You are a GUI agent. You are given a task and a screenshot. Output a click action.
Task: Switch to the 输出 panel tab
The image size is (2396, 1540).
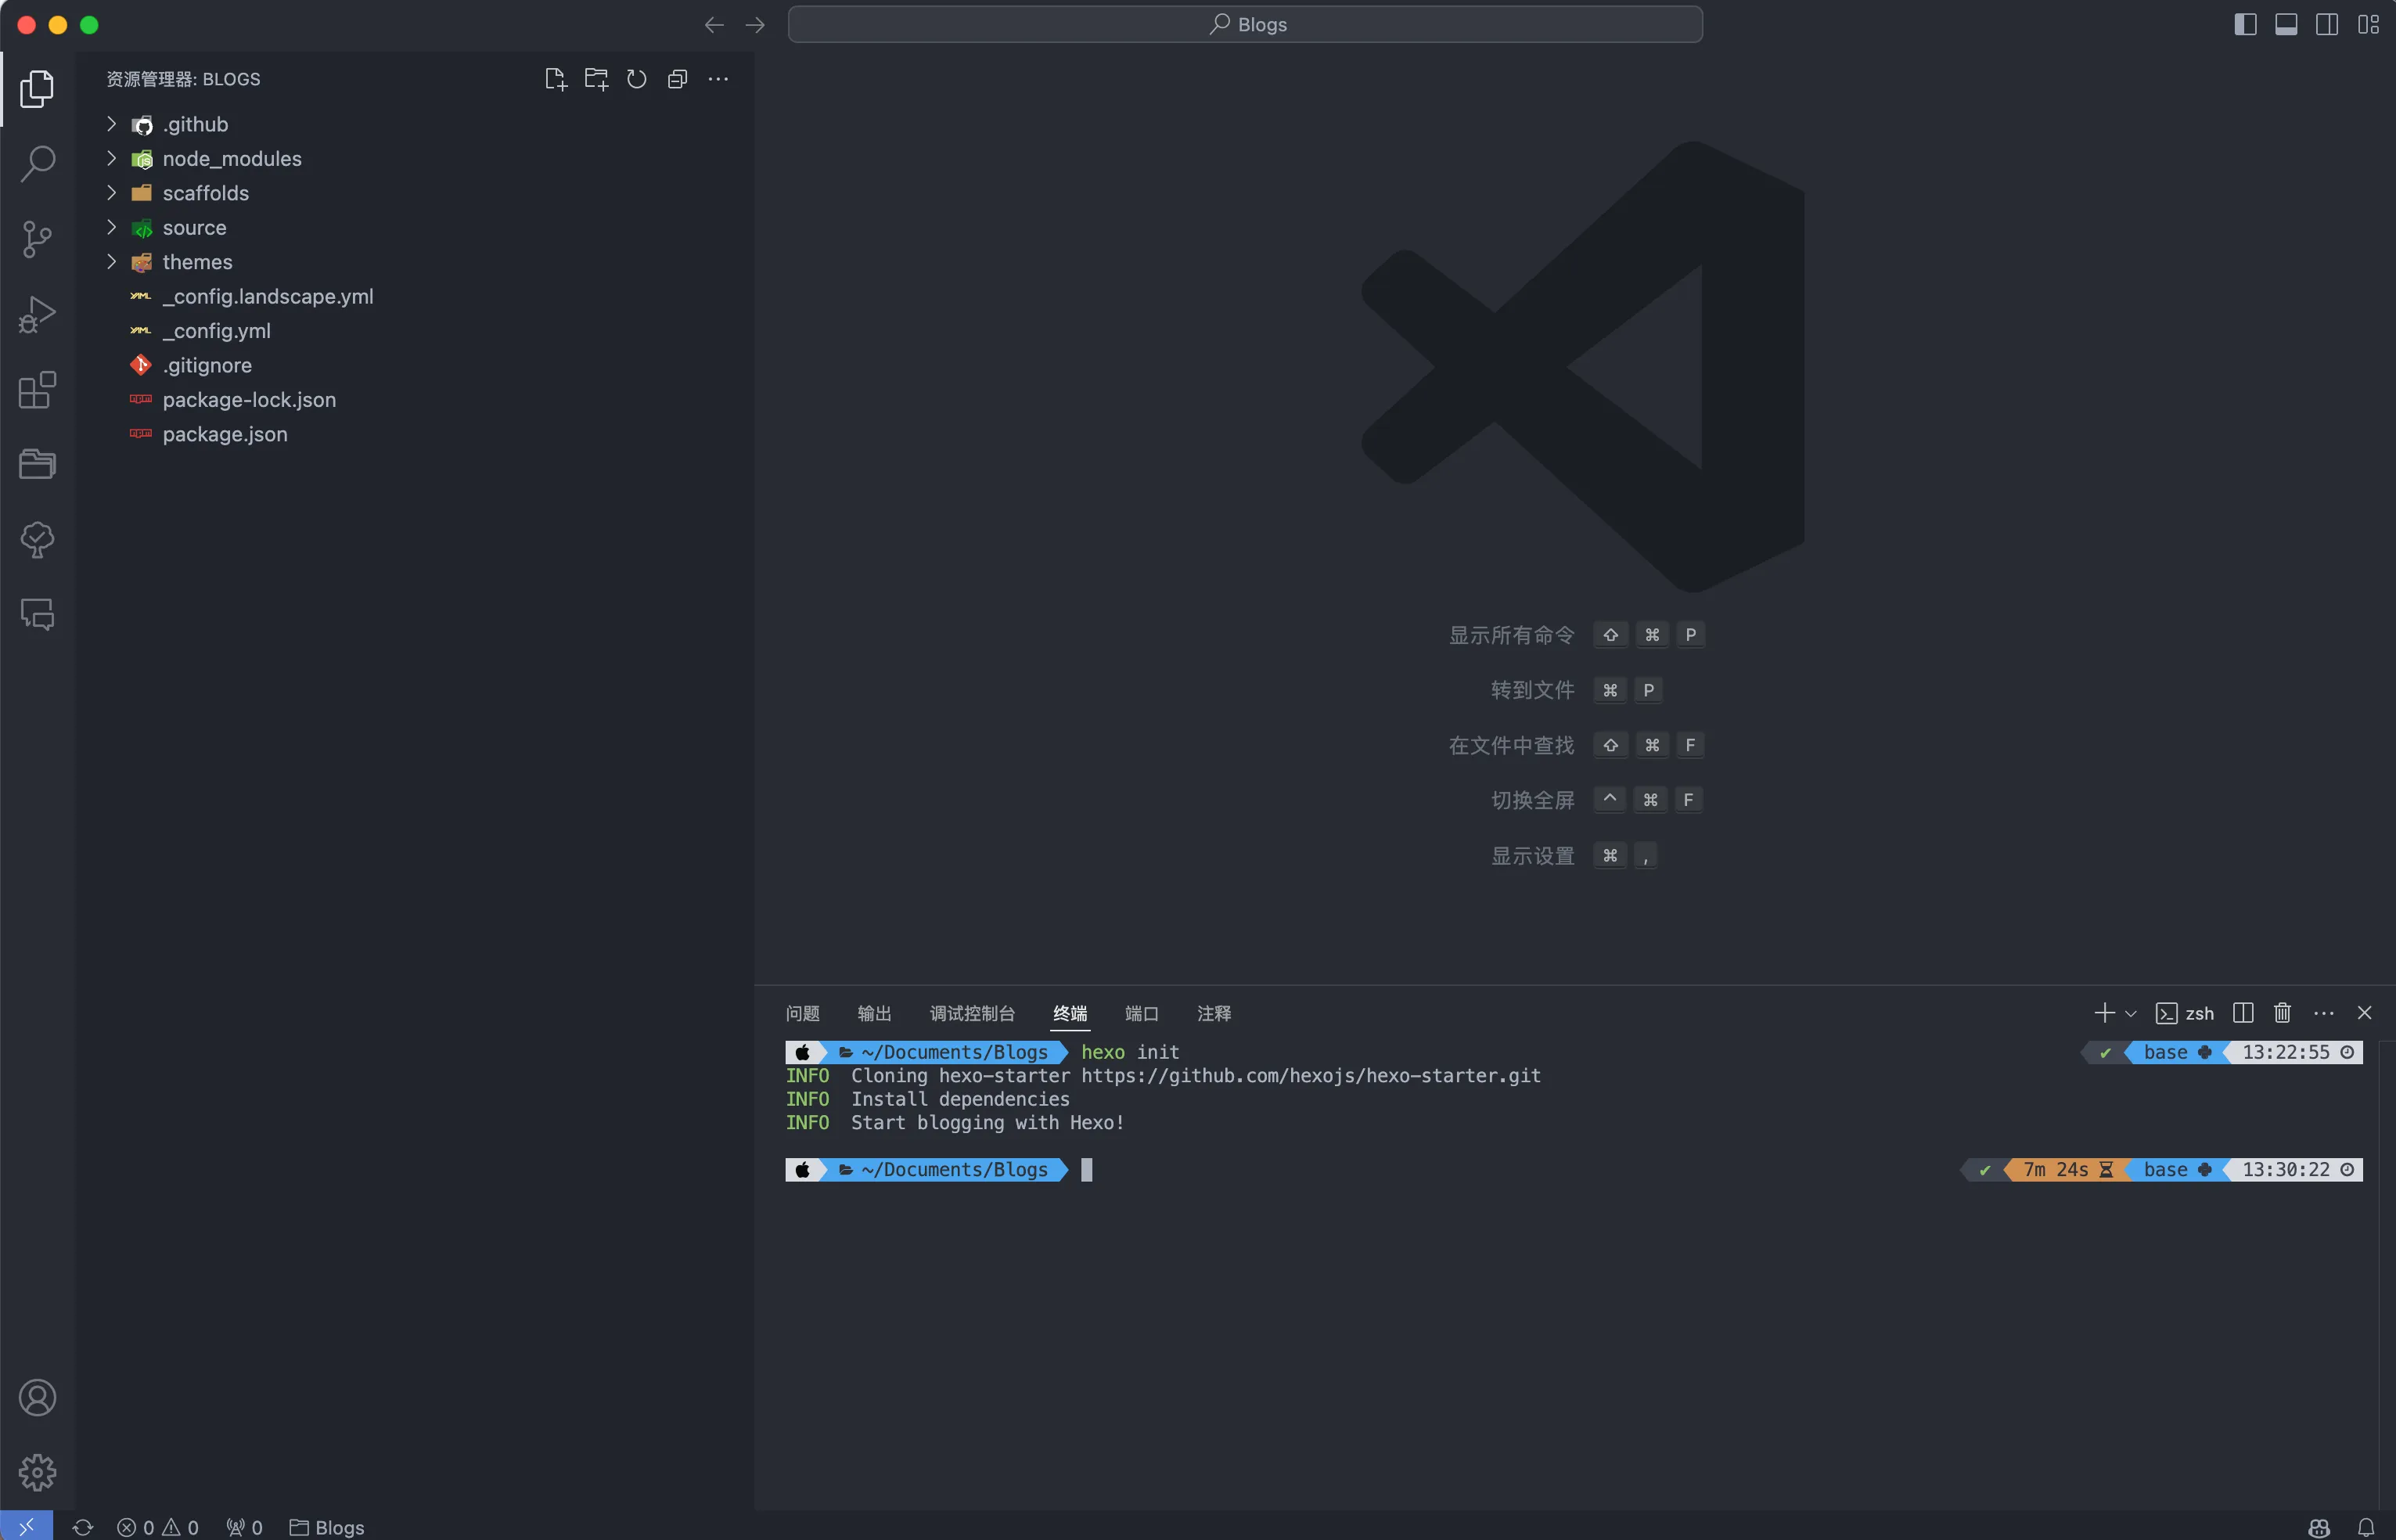click(874, 1014)
